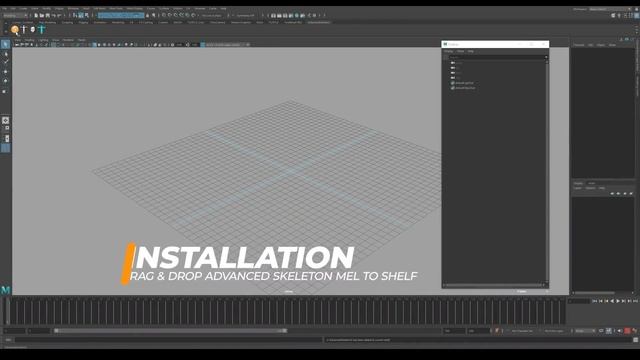640x360 pixels.
Task: Toggle Snap to Curves
Action: 170,16
